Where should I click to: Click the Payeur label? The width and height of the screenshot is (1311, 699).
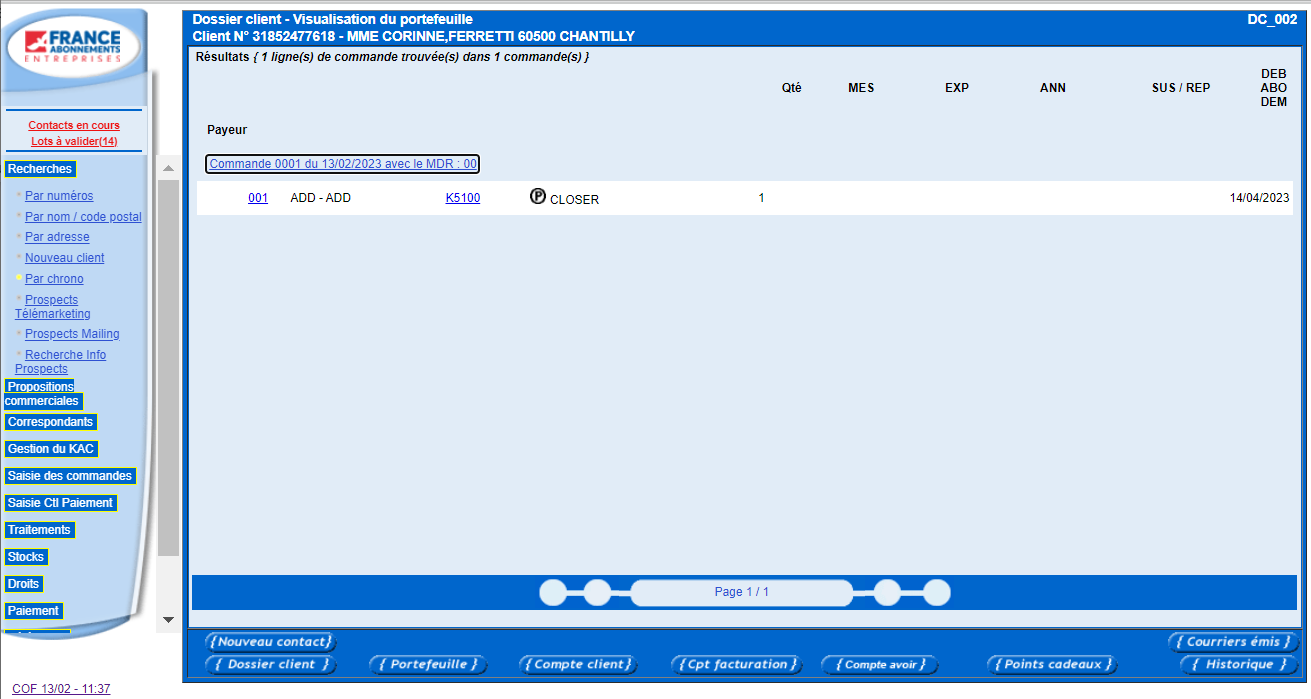[227, 130]
